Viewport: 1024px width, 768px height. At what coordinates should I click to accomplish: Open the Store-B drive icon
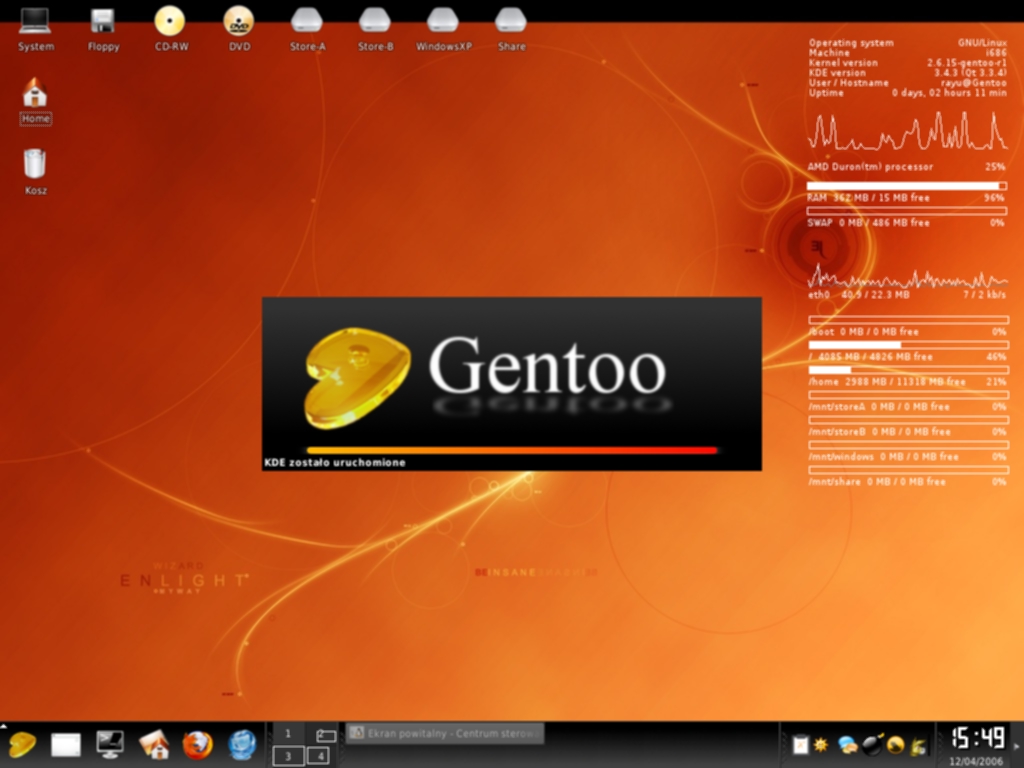tap(376, 29)
